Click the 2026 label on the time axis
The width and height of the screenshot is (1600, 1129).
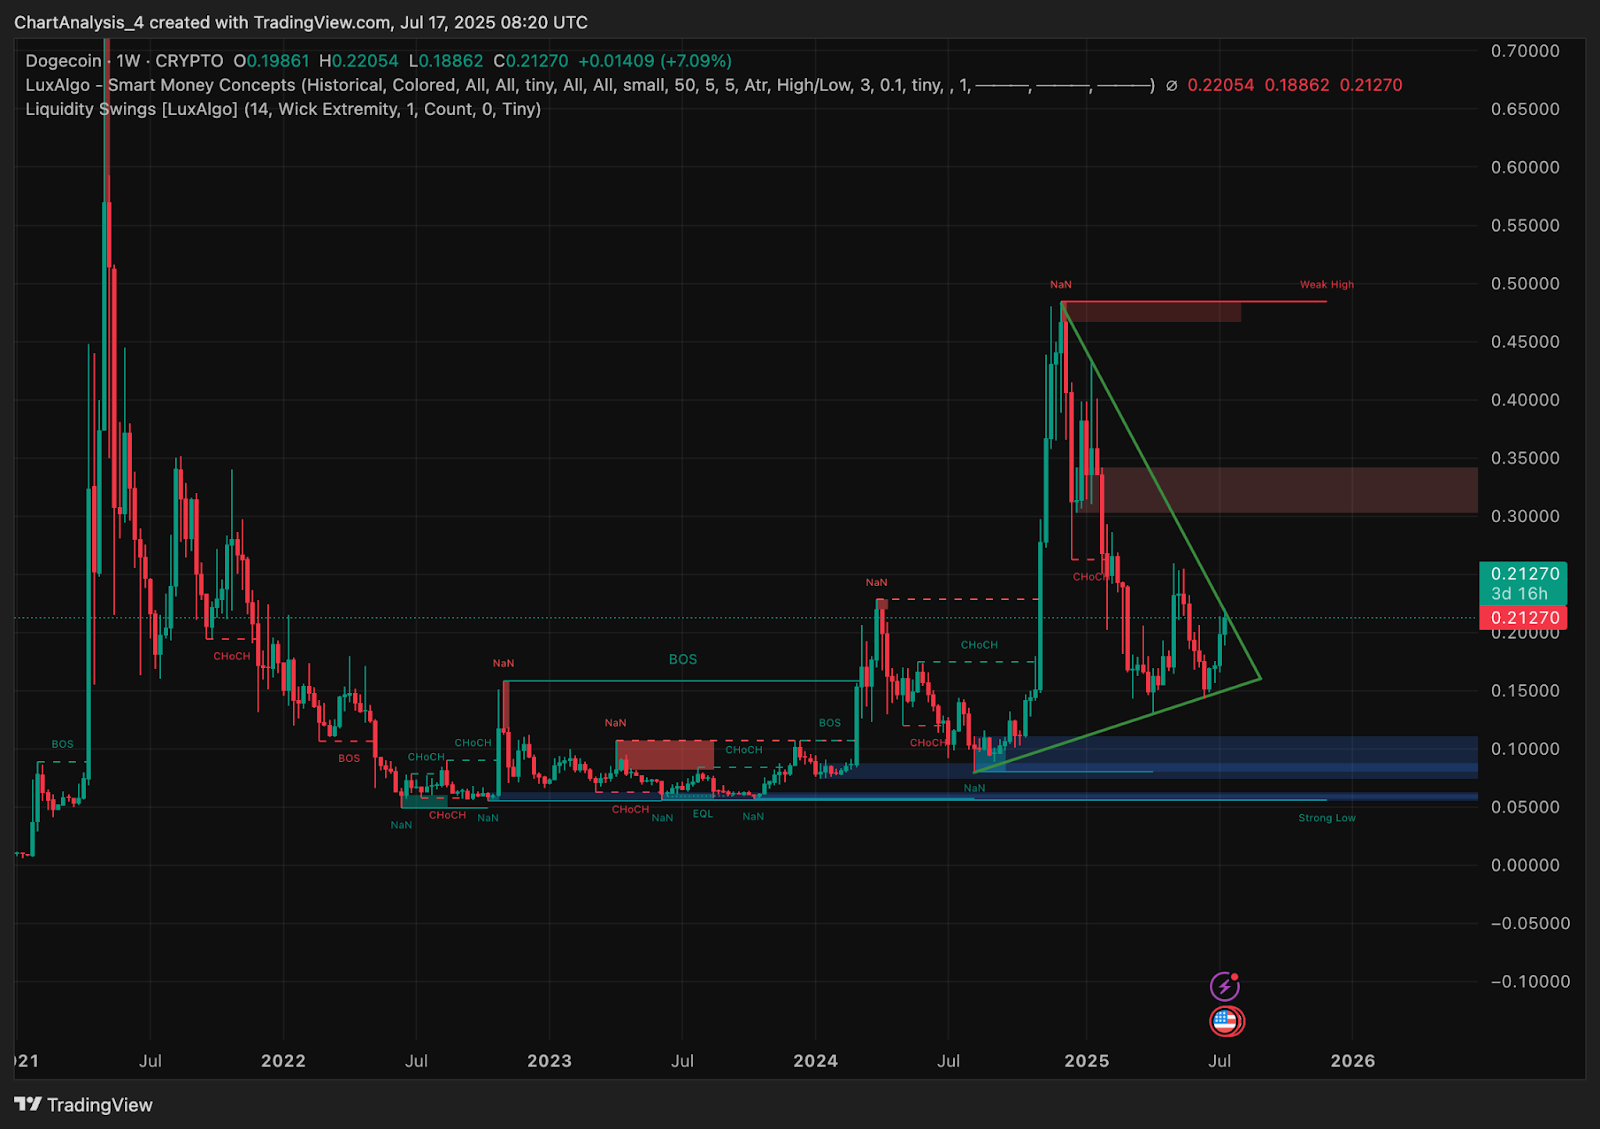tap(1352, 1061)
